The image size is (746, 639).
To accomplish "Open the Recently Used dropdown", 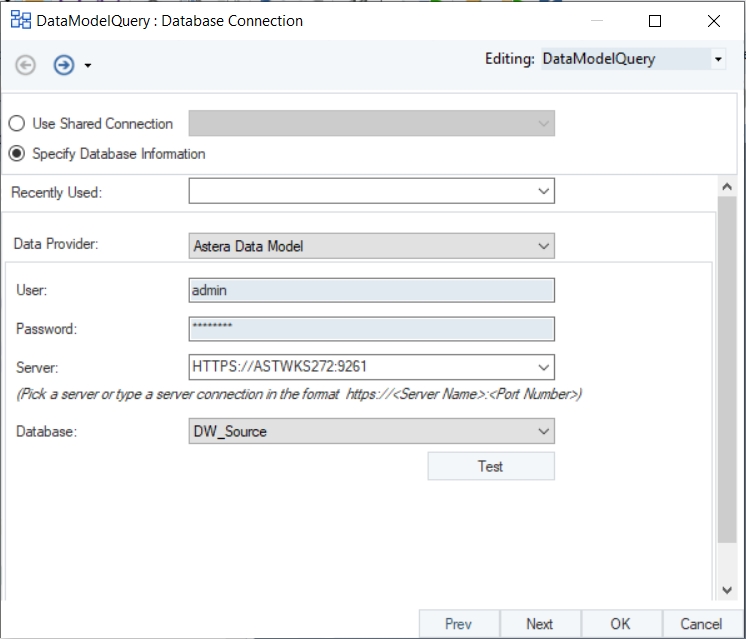I will point(543,191).
